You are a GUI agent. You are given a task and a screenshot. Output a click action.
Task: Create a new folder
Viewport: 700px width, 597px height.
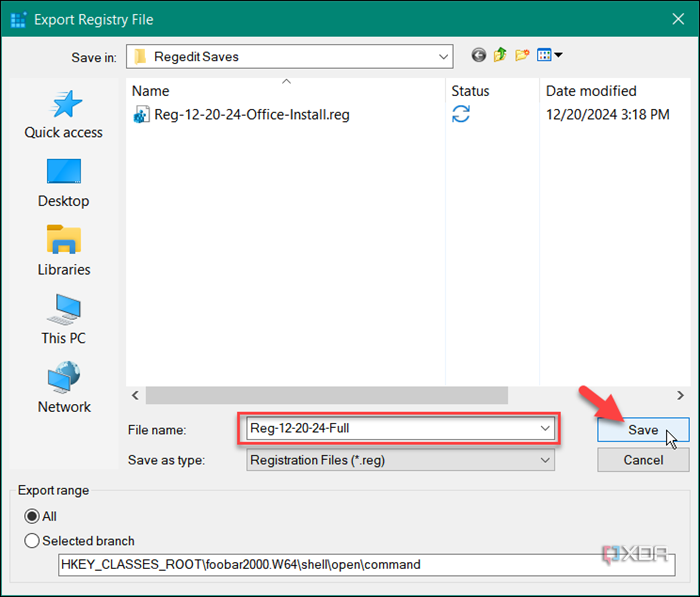click(521, 55)
